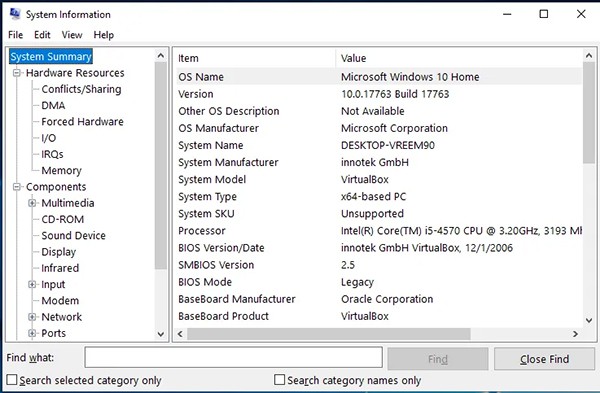Select the Infrared category

tap(60, 268)
